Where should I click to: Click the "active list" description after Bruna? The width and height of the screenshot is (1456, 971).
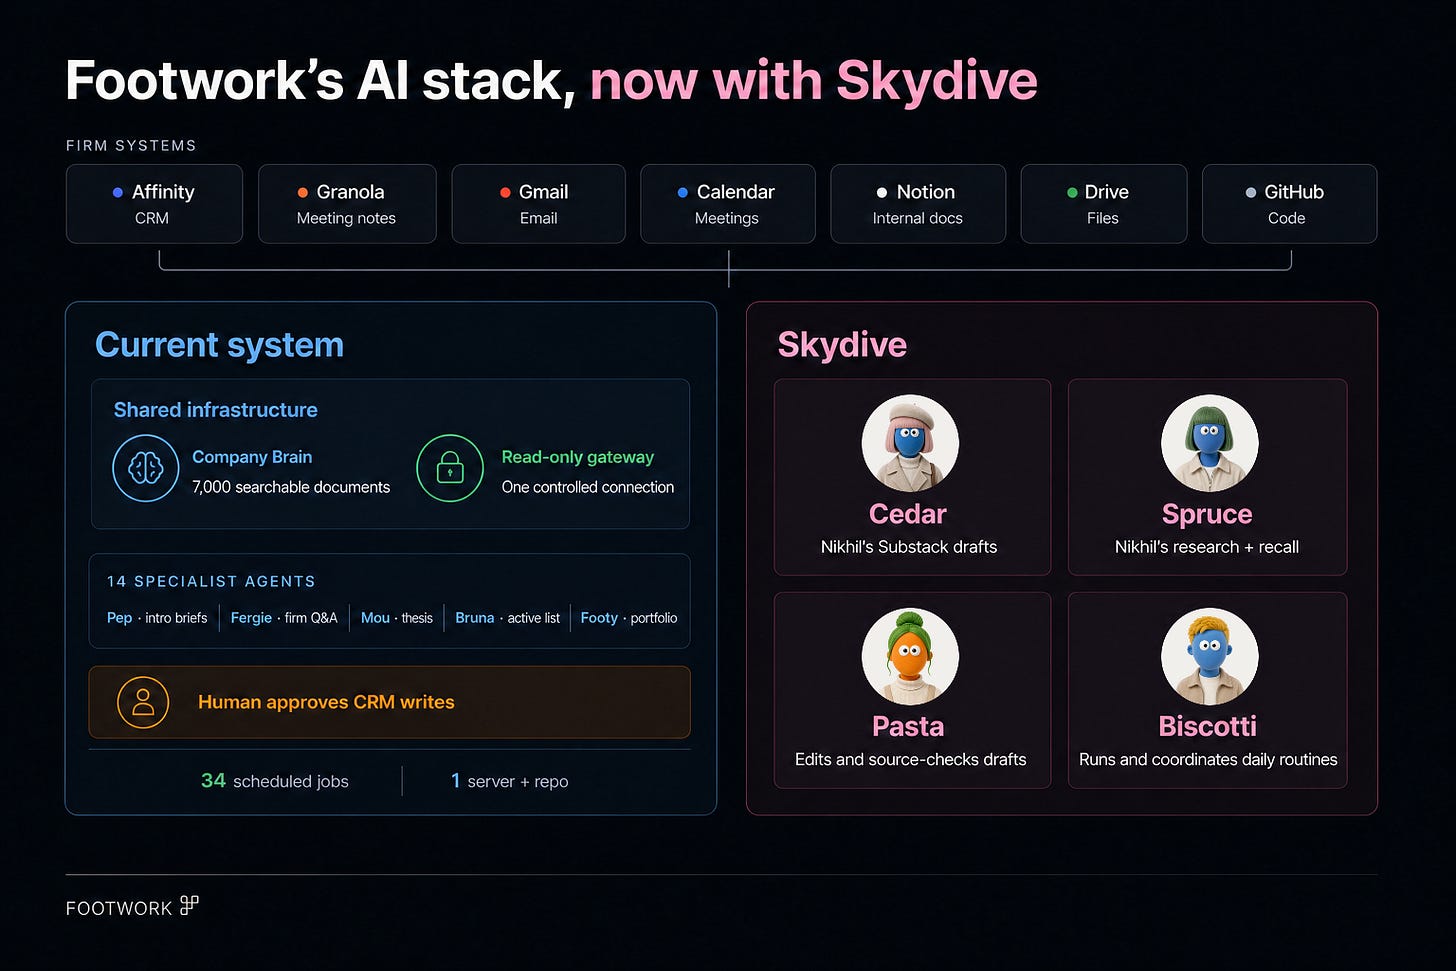[533, 618]
